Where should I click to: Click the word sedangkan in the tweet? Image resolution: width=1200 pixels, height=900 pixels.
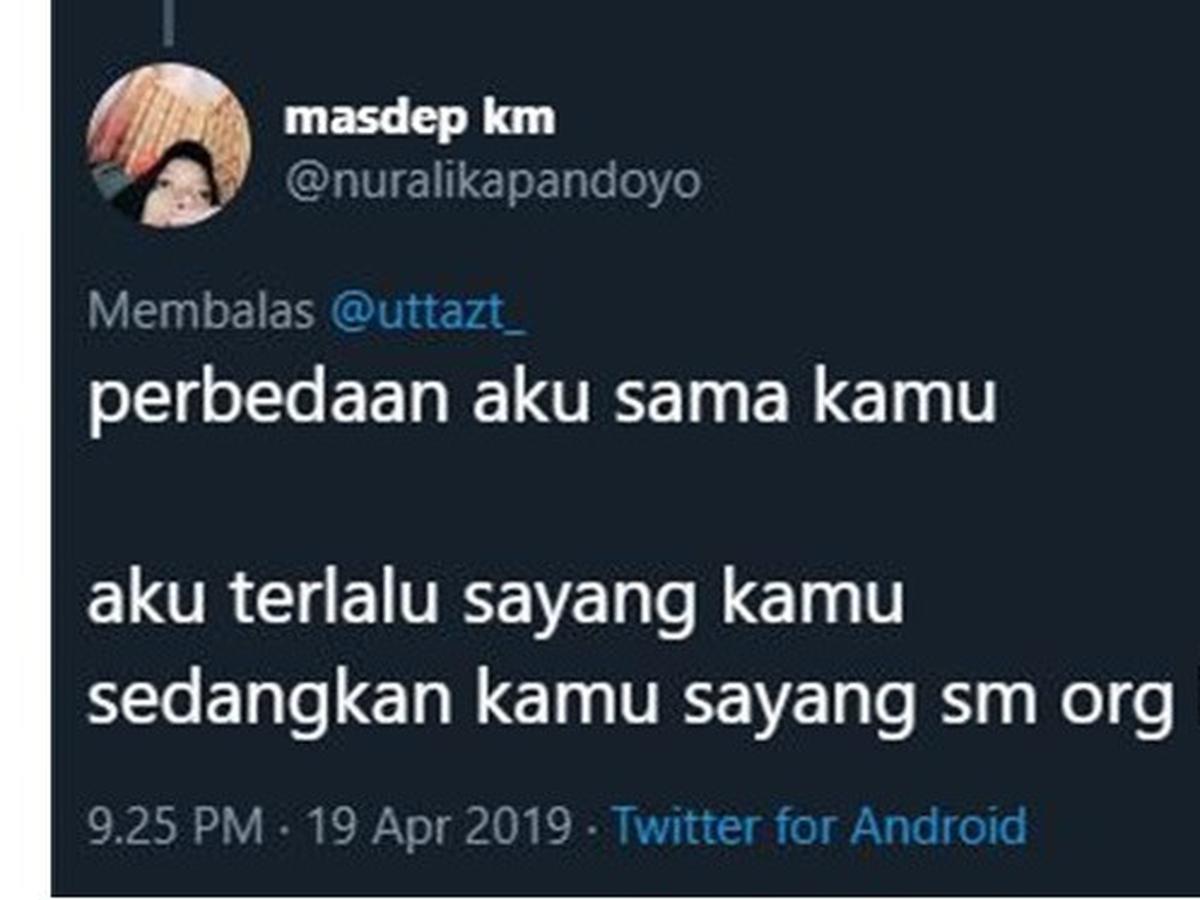272,702
